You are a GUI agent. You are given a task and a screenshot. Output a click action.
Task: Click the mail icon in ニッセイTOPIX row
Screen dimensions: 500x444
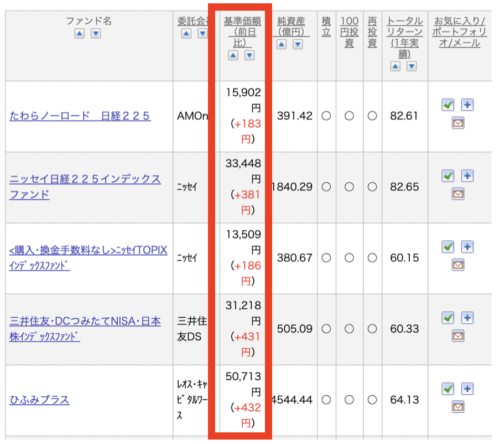[x=458, y=265]
